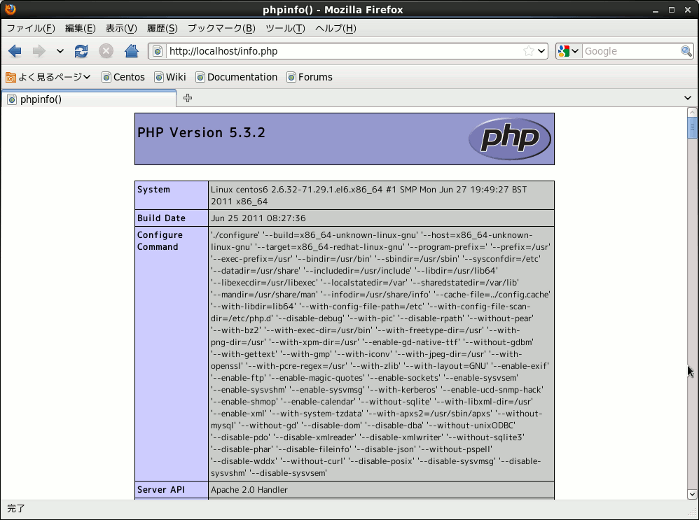
Task: Expand the list all tabs arrow
Action: point(687,98)
